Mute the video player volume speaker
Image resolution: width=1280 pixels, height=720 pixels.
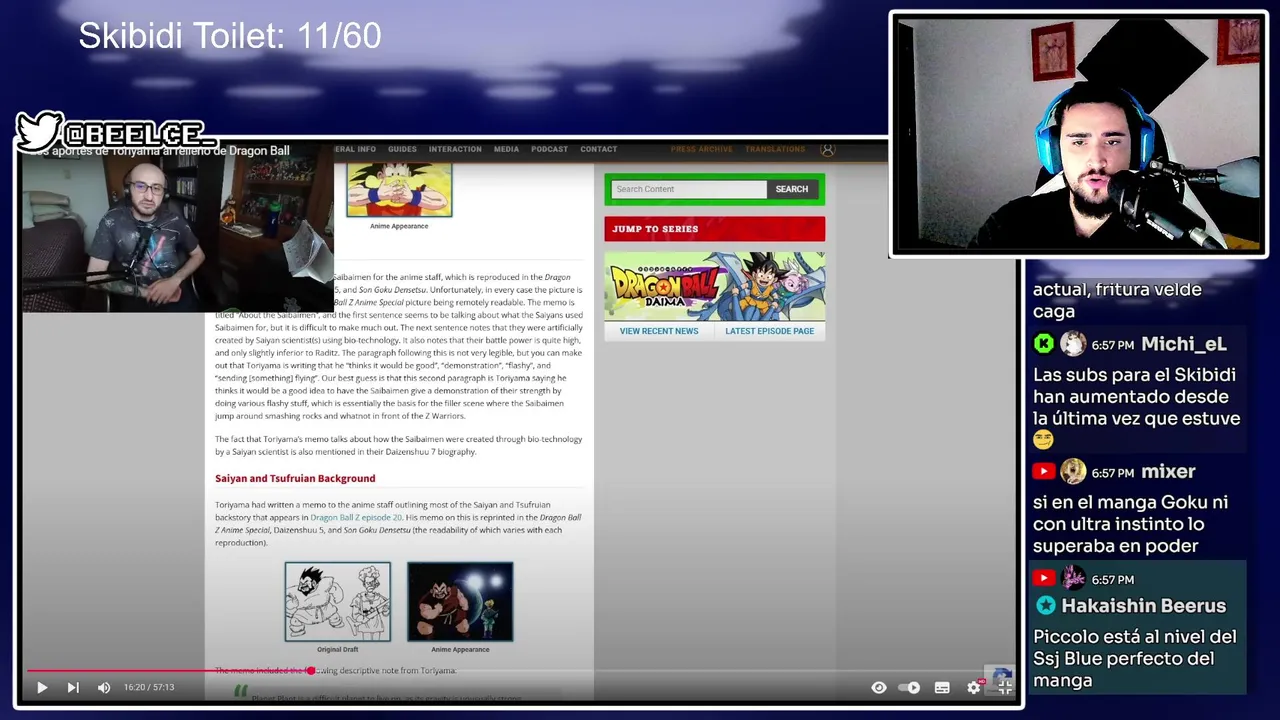click(x=104, y=687)
